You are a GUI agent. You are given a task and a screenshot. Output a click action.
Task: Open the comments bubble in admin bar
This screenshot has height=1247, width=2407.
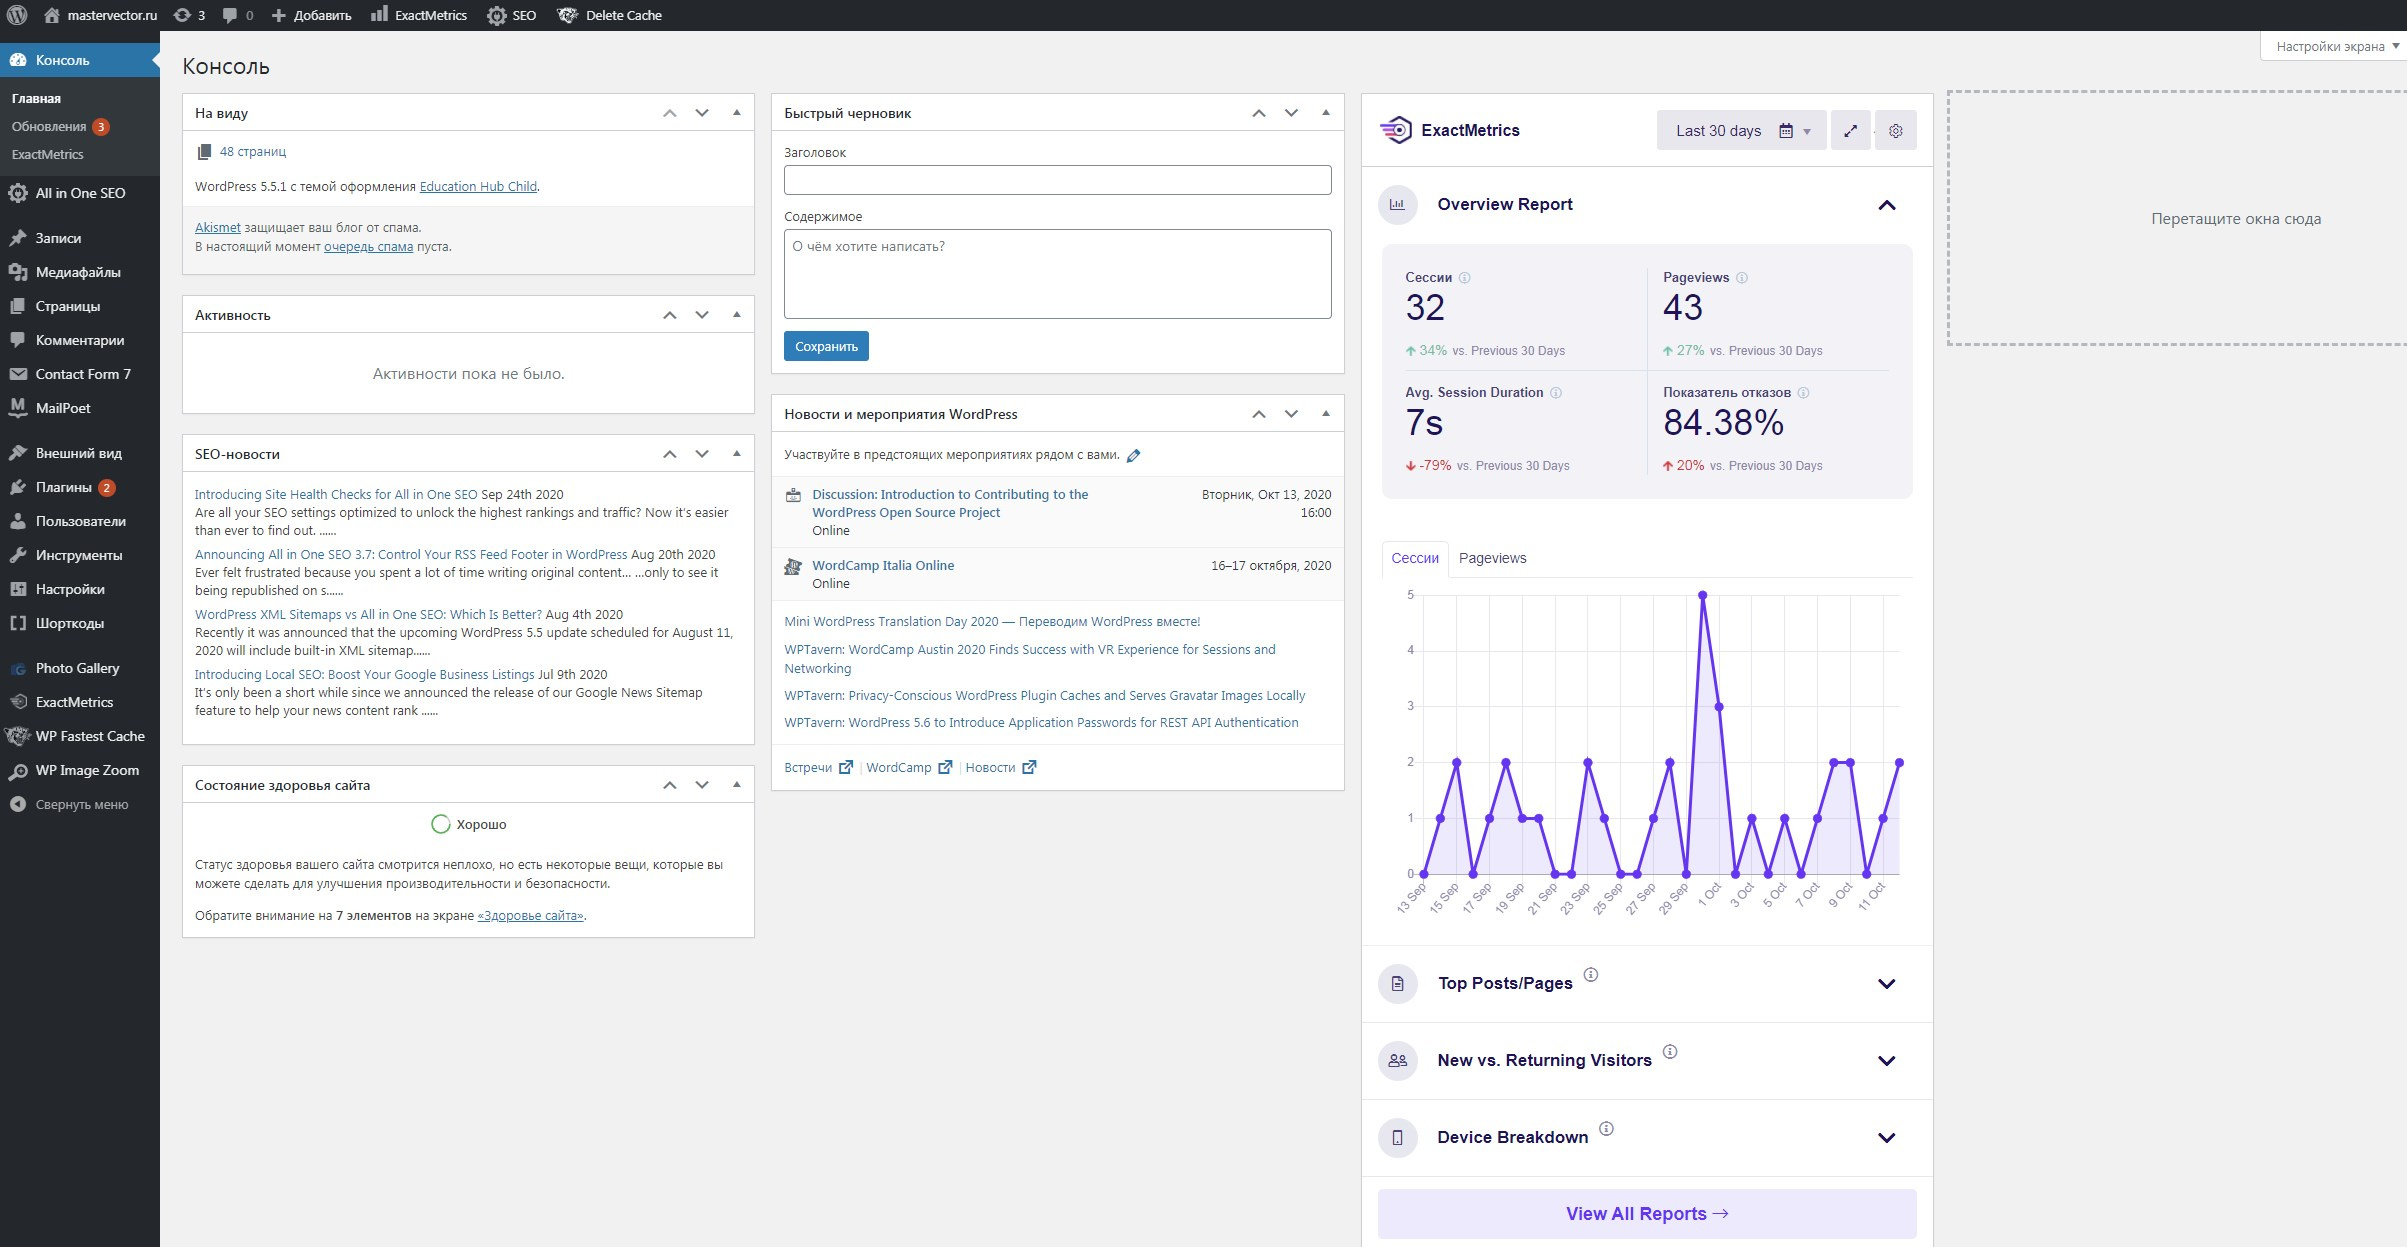(230, 15)
